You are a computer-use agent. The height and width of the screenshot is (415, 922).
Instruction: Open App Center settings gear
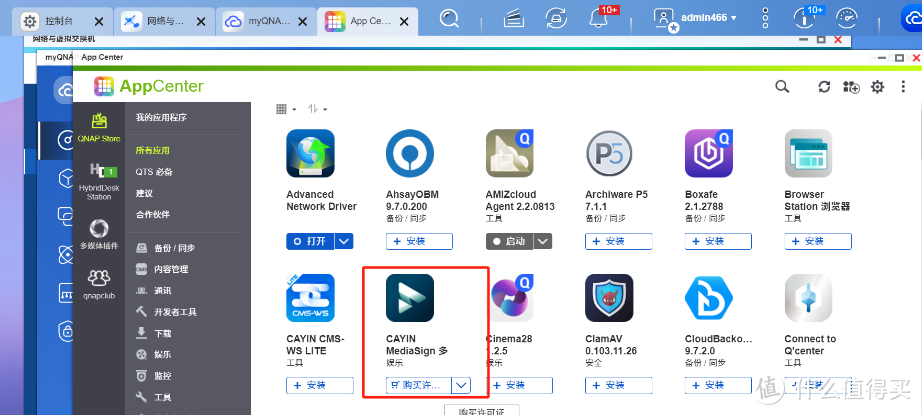coord(877,87)
